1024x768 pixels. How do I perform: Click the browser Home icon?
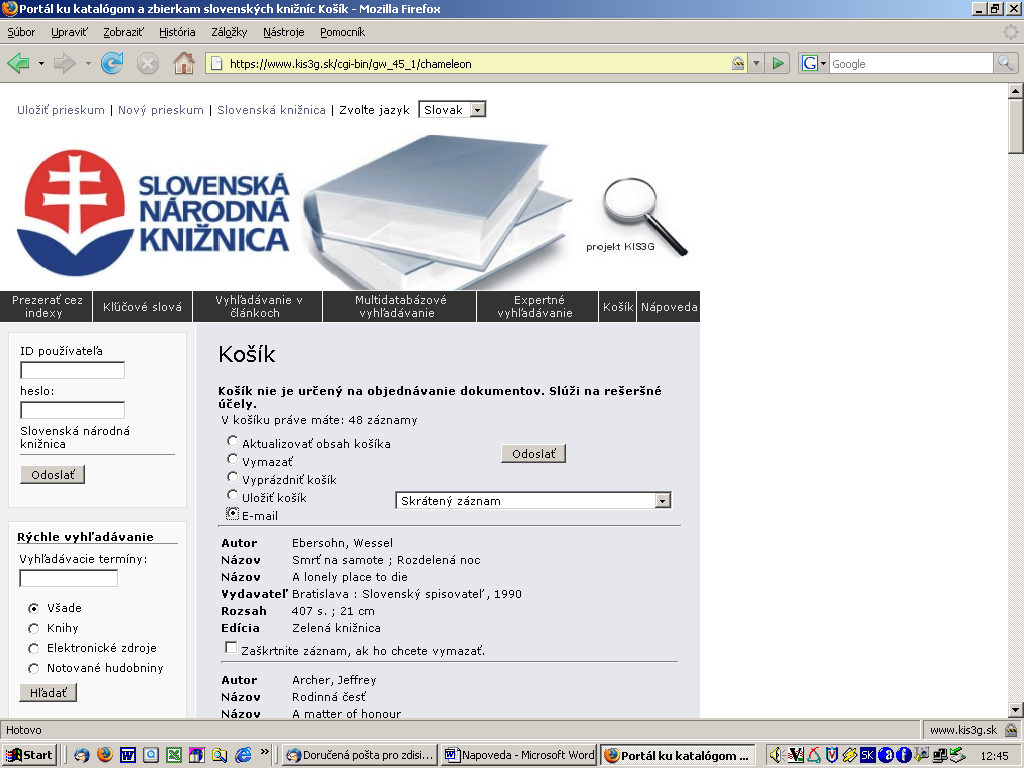184,64
